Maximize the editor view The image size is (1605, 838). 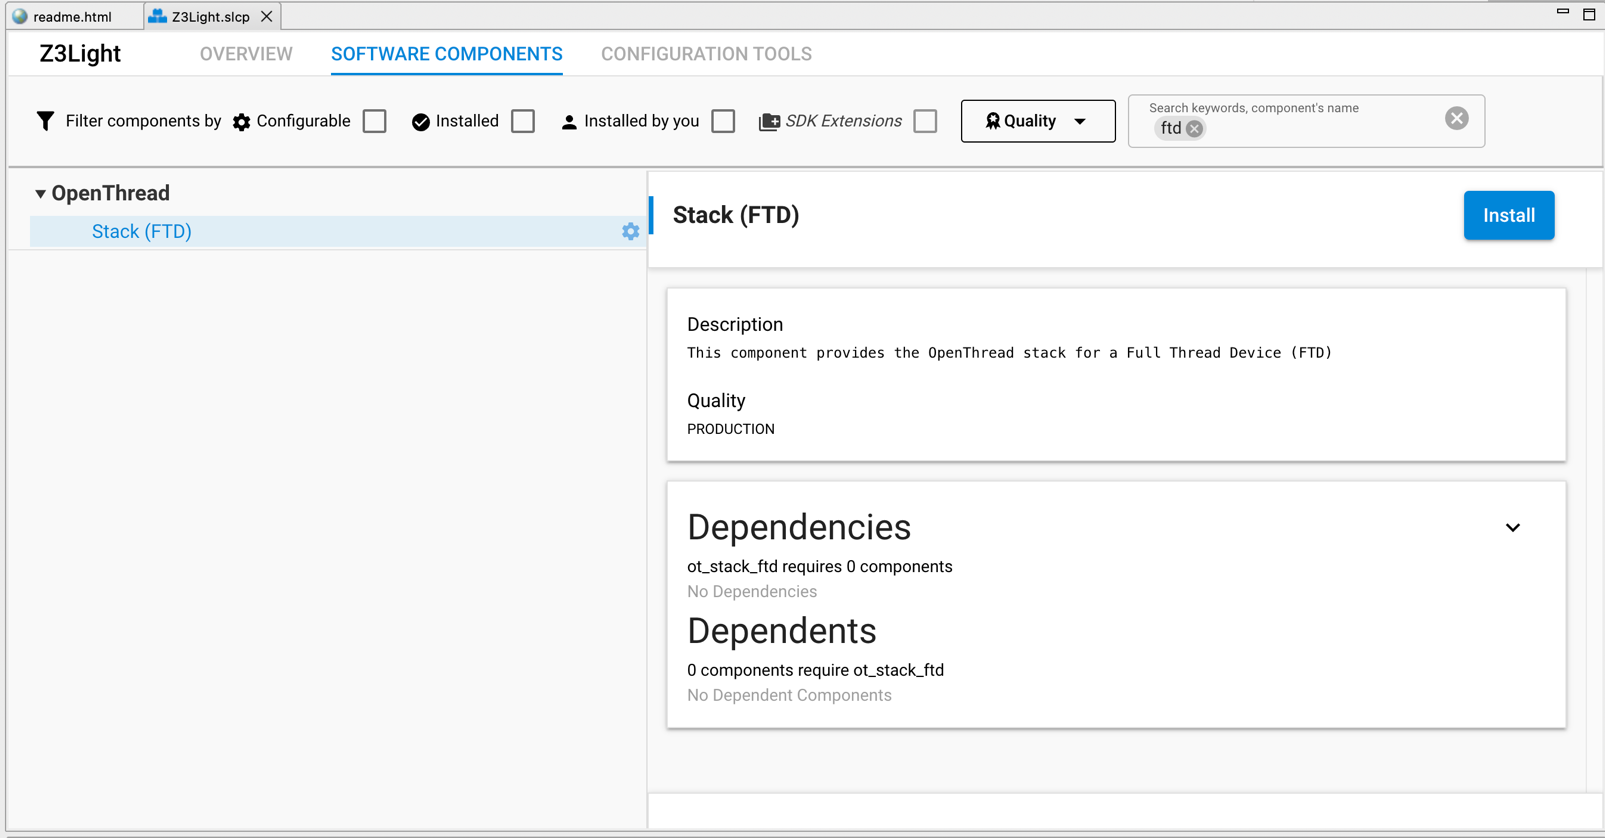pyautogui.click(x=1589, y=14)
